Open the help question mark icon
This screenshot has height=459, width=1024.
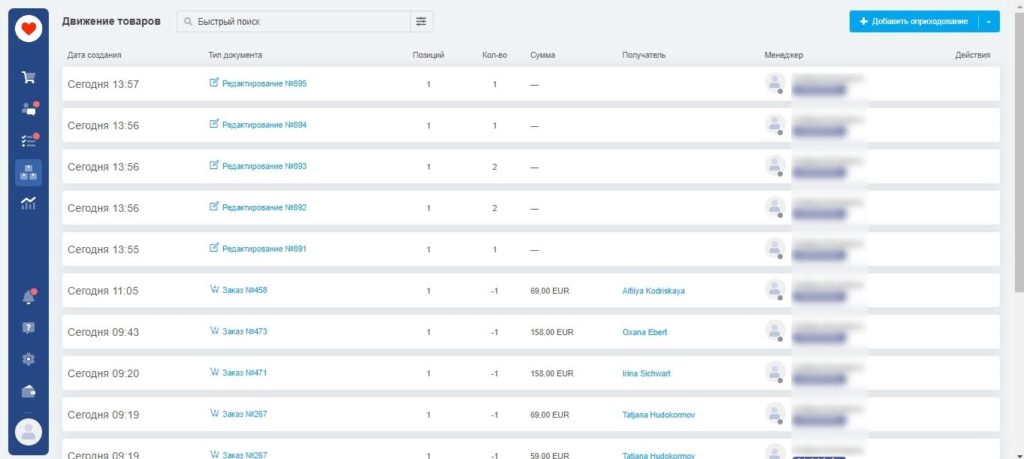click(x=29, y=328)
